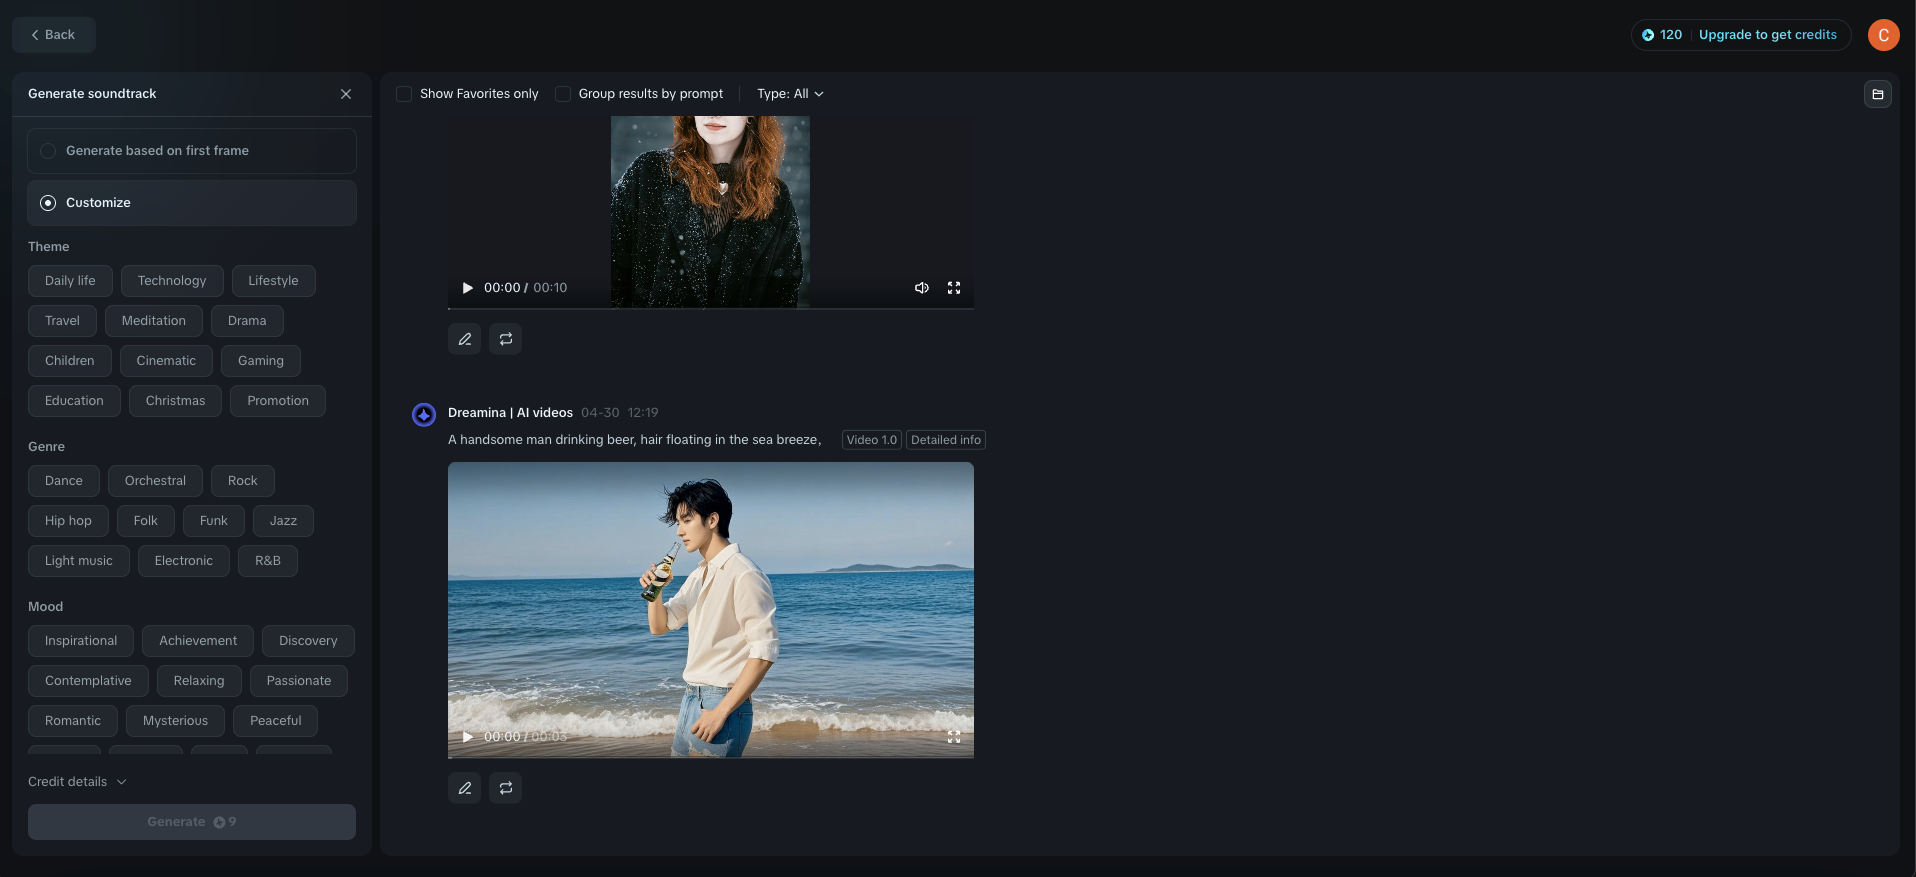The image size is (1916, 877).
Task: Open Detailed info for the beach video
Action: tap(946, 440)
